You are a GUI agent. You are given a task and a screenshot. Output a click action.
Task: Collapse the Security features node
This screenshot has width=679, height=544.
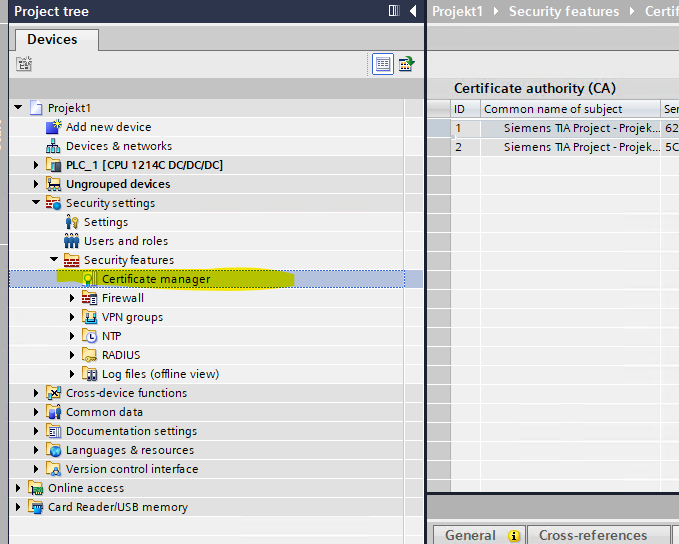(55, 260)
